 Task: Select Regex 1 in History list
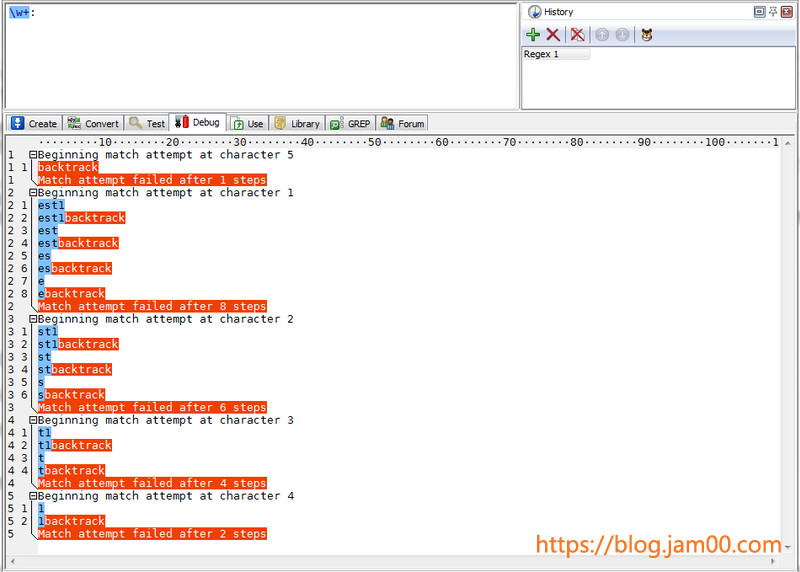(x=556, y=54)
